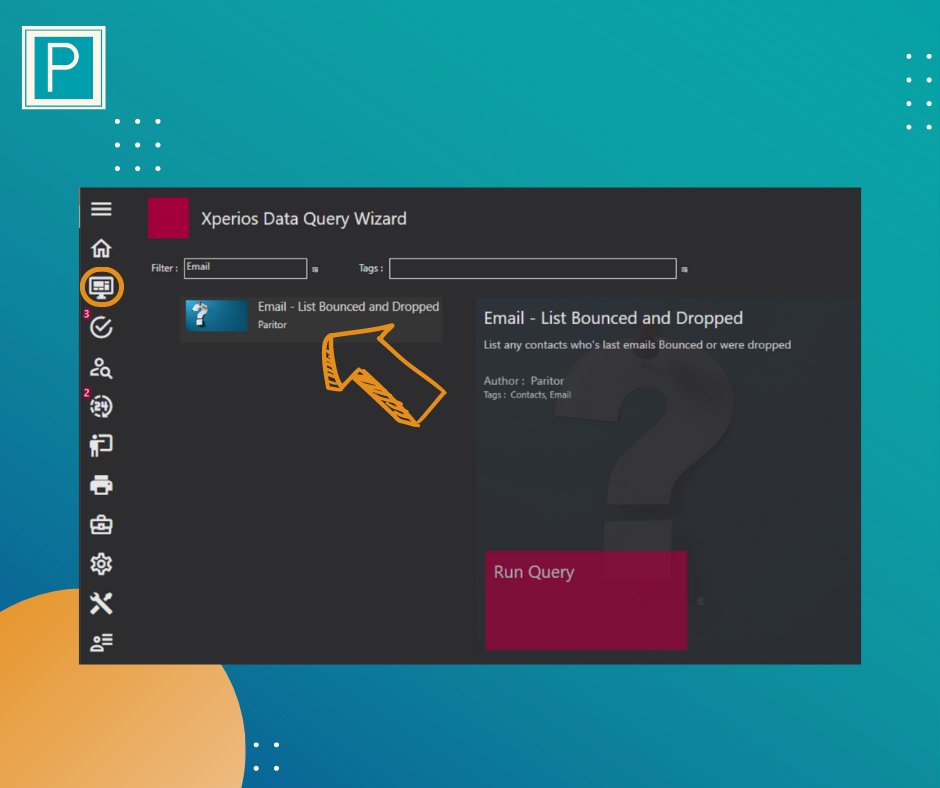Viewport: 940px width, 788px height.
Task: Click the Filter input containing Email
Action: 246,268
